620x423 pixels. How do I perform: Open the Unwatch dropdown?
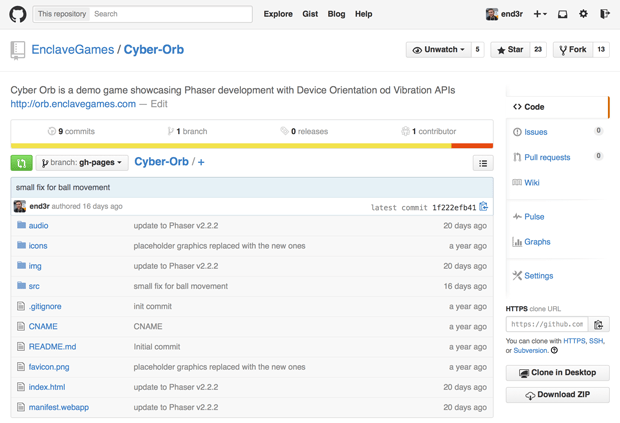tap(438, 49)
